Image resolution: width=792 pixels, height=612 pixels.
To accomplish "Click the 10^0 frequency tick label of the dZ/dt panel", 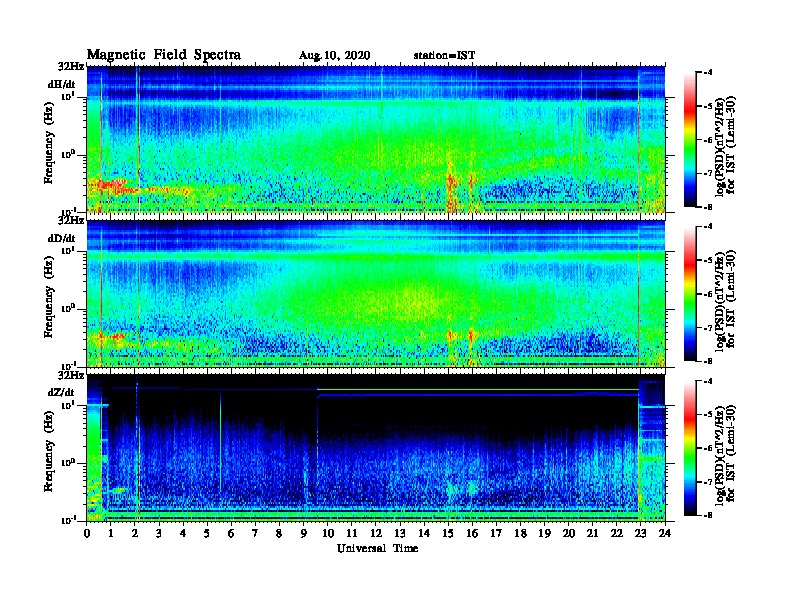I will tap(68, 463).
